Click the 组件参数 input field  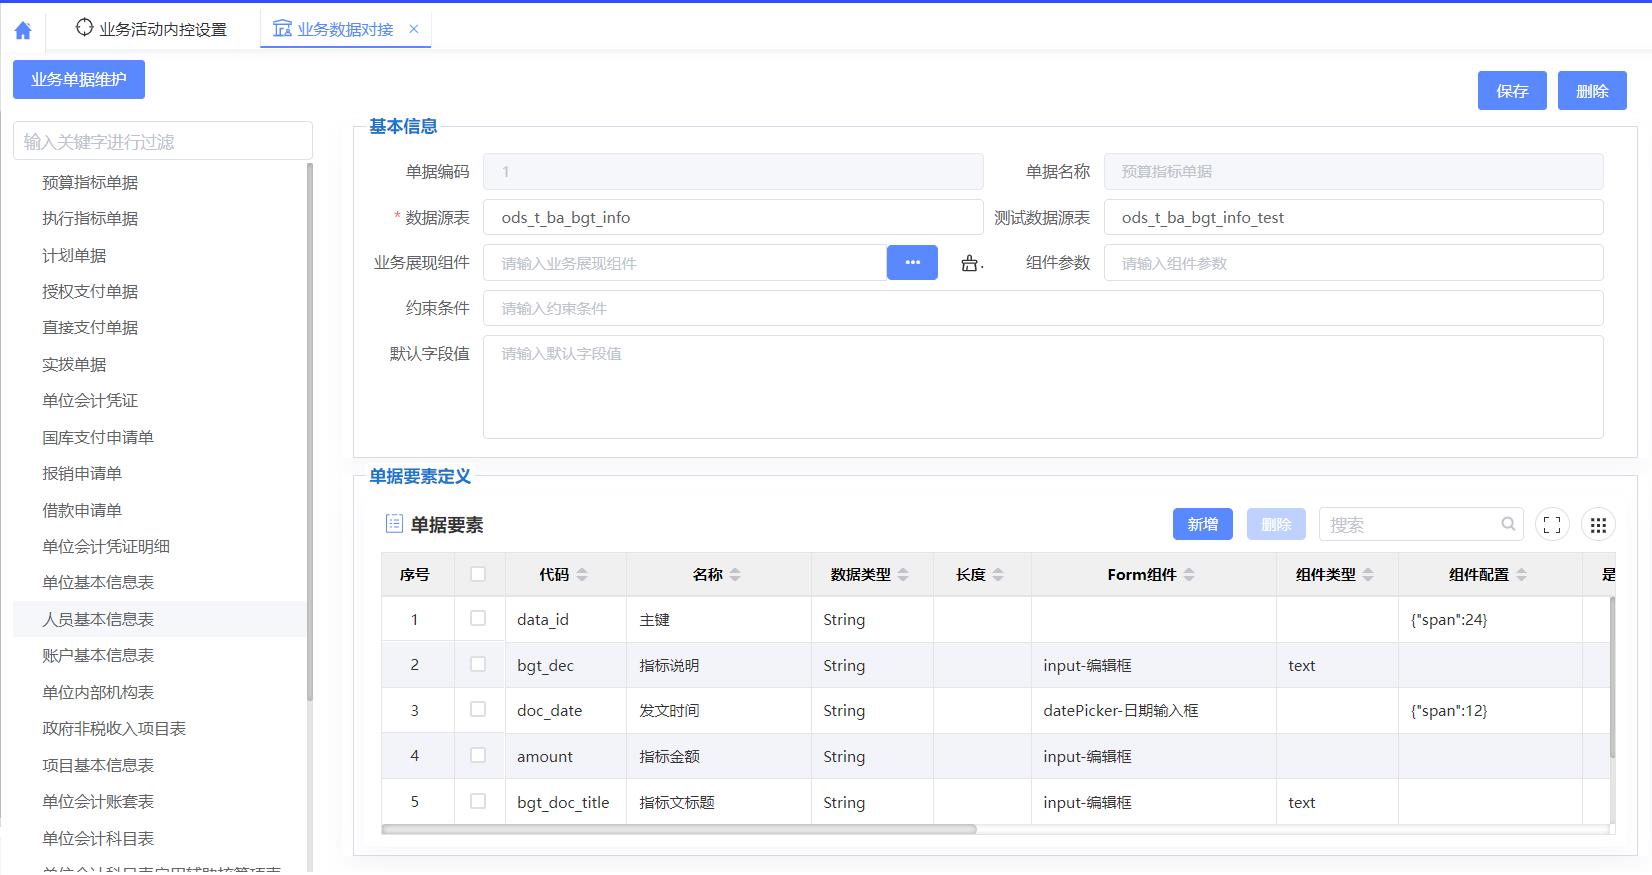[x=1354, y=263]
